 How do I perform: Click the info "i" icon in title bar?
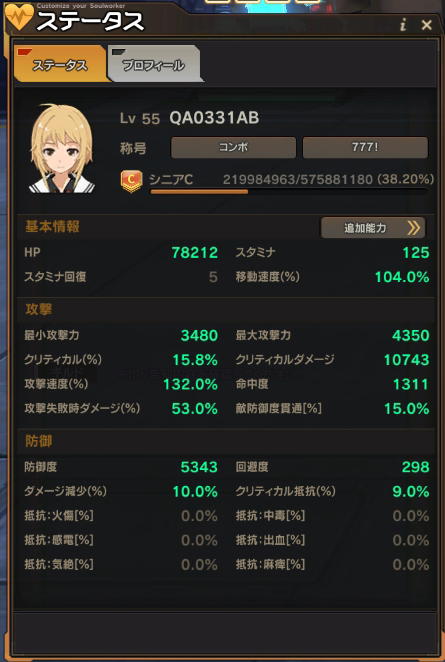point(403,25)
